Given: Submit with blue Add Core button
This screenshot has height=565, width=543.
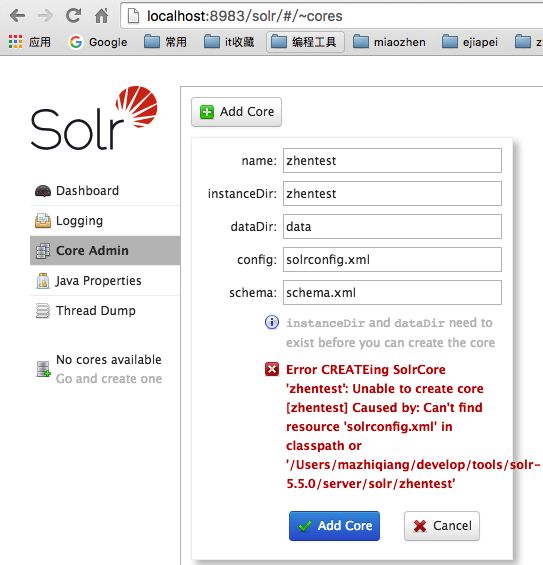Looking at the screenshot, I should tap(334, 526).
